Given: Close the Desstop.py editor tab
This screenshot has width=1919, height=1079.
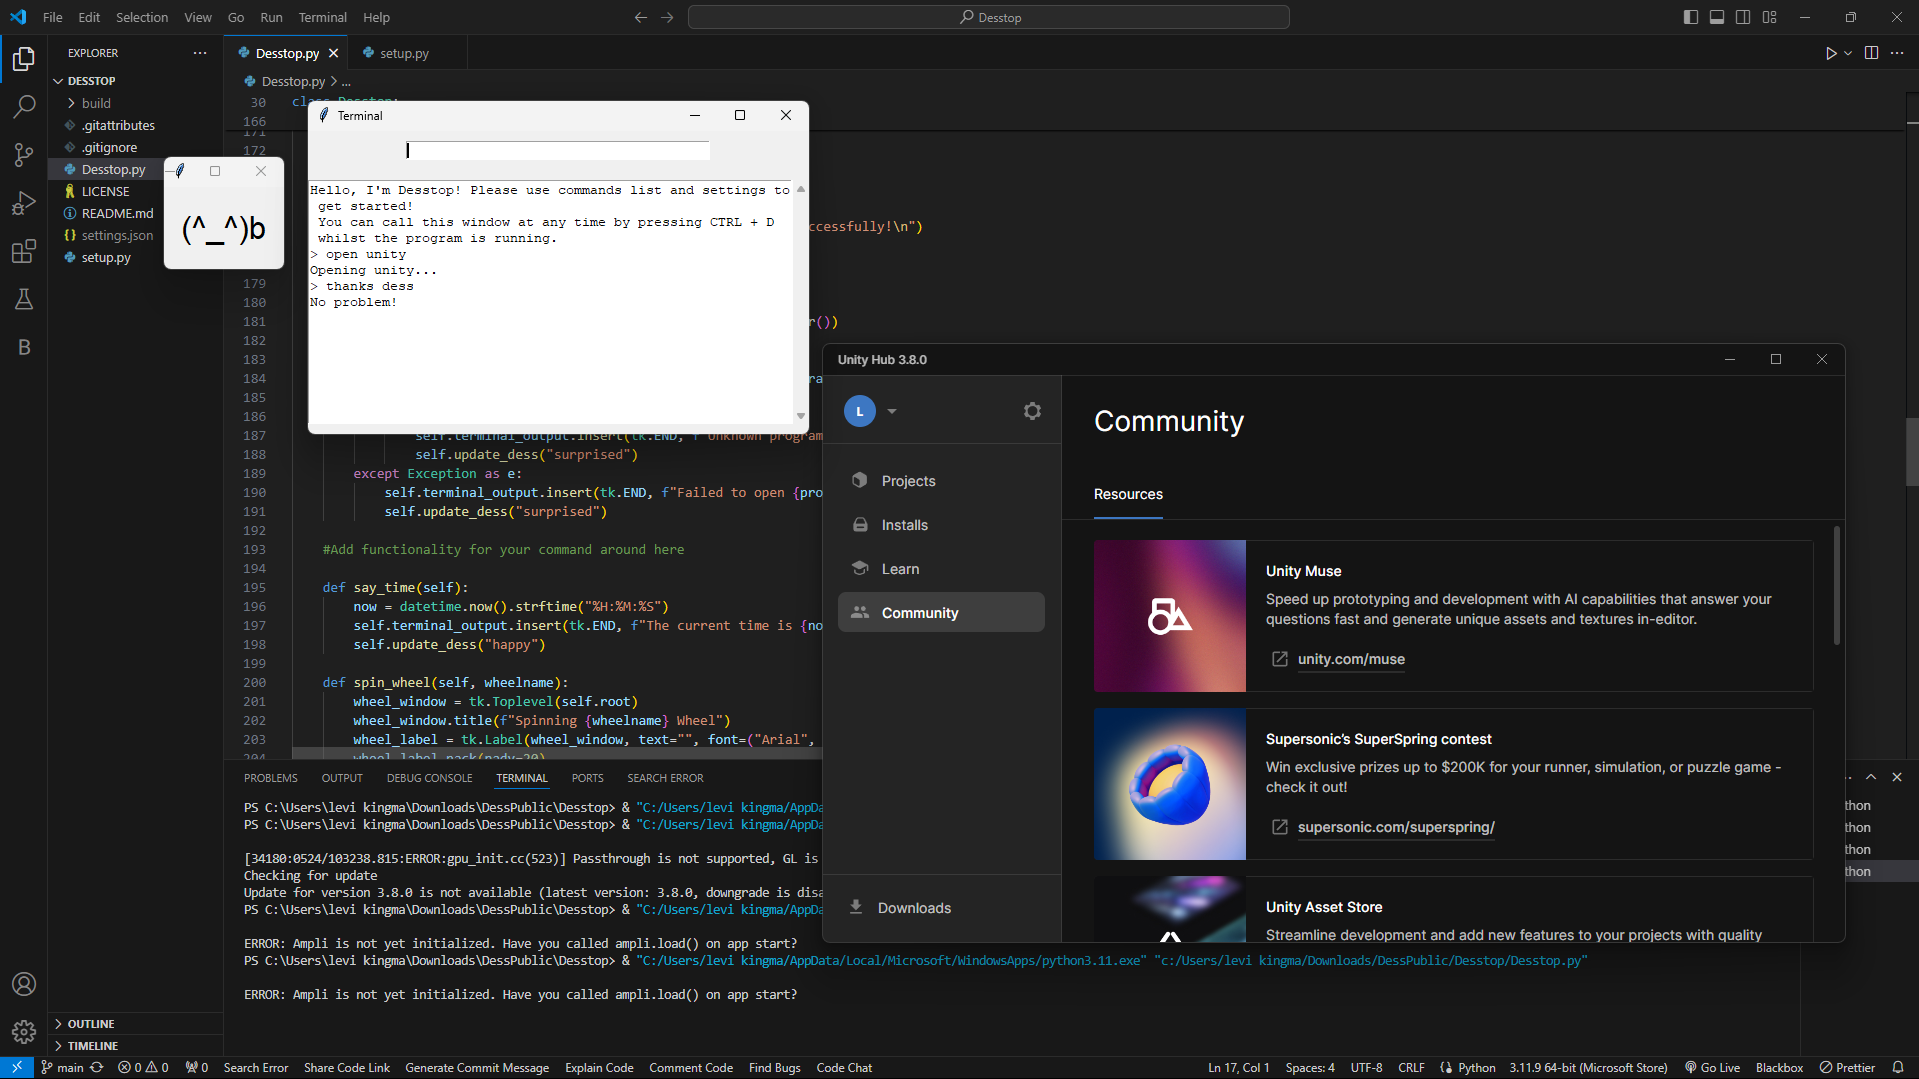Looking at the screenshot, I should coord(333,53).
